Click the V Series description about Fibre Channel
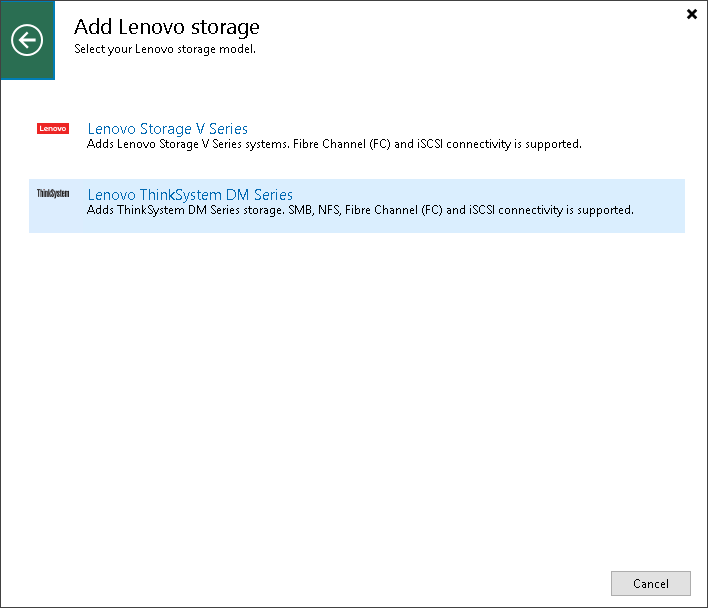Screen dimensions: 708x608 tap(334, 144)
